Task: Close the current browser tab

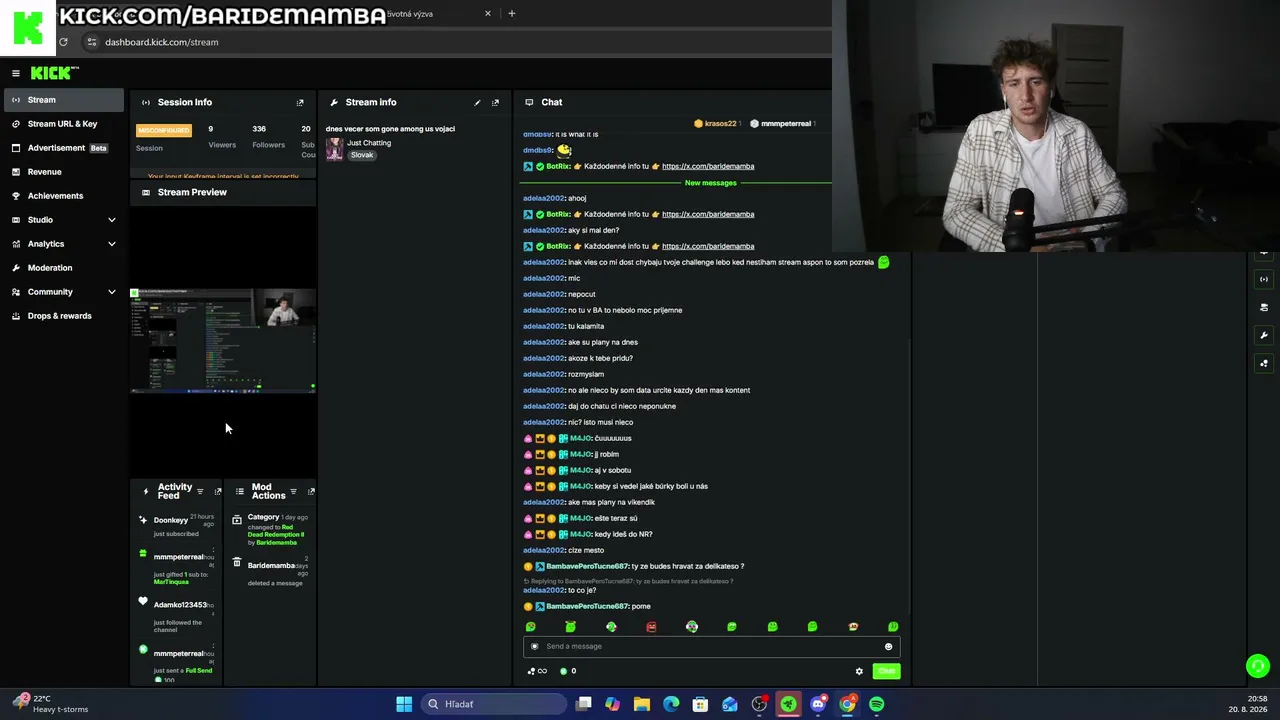Action: click(488, 14)
